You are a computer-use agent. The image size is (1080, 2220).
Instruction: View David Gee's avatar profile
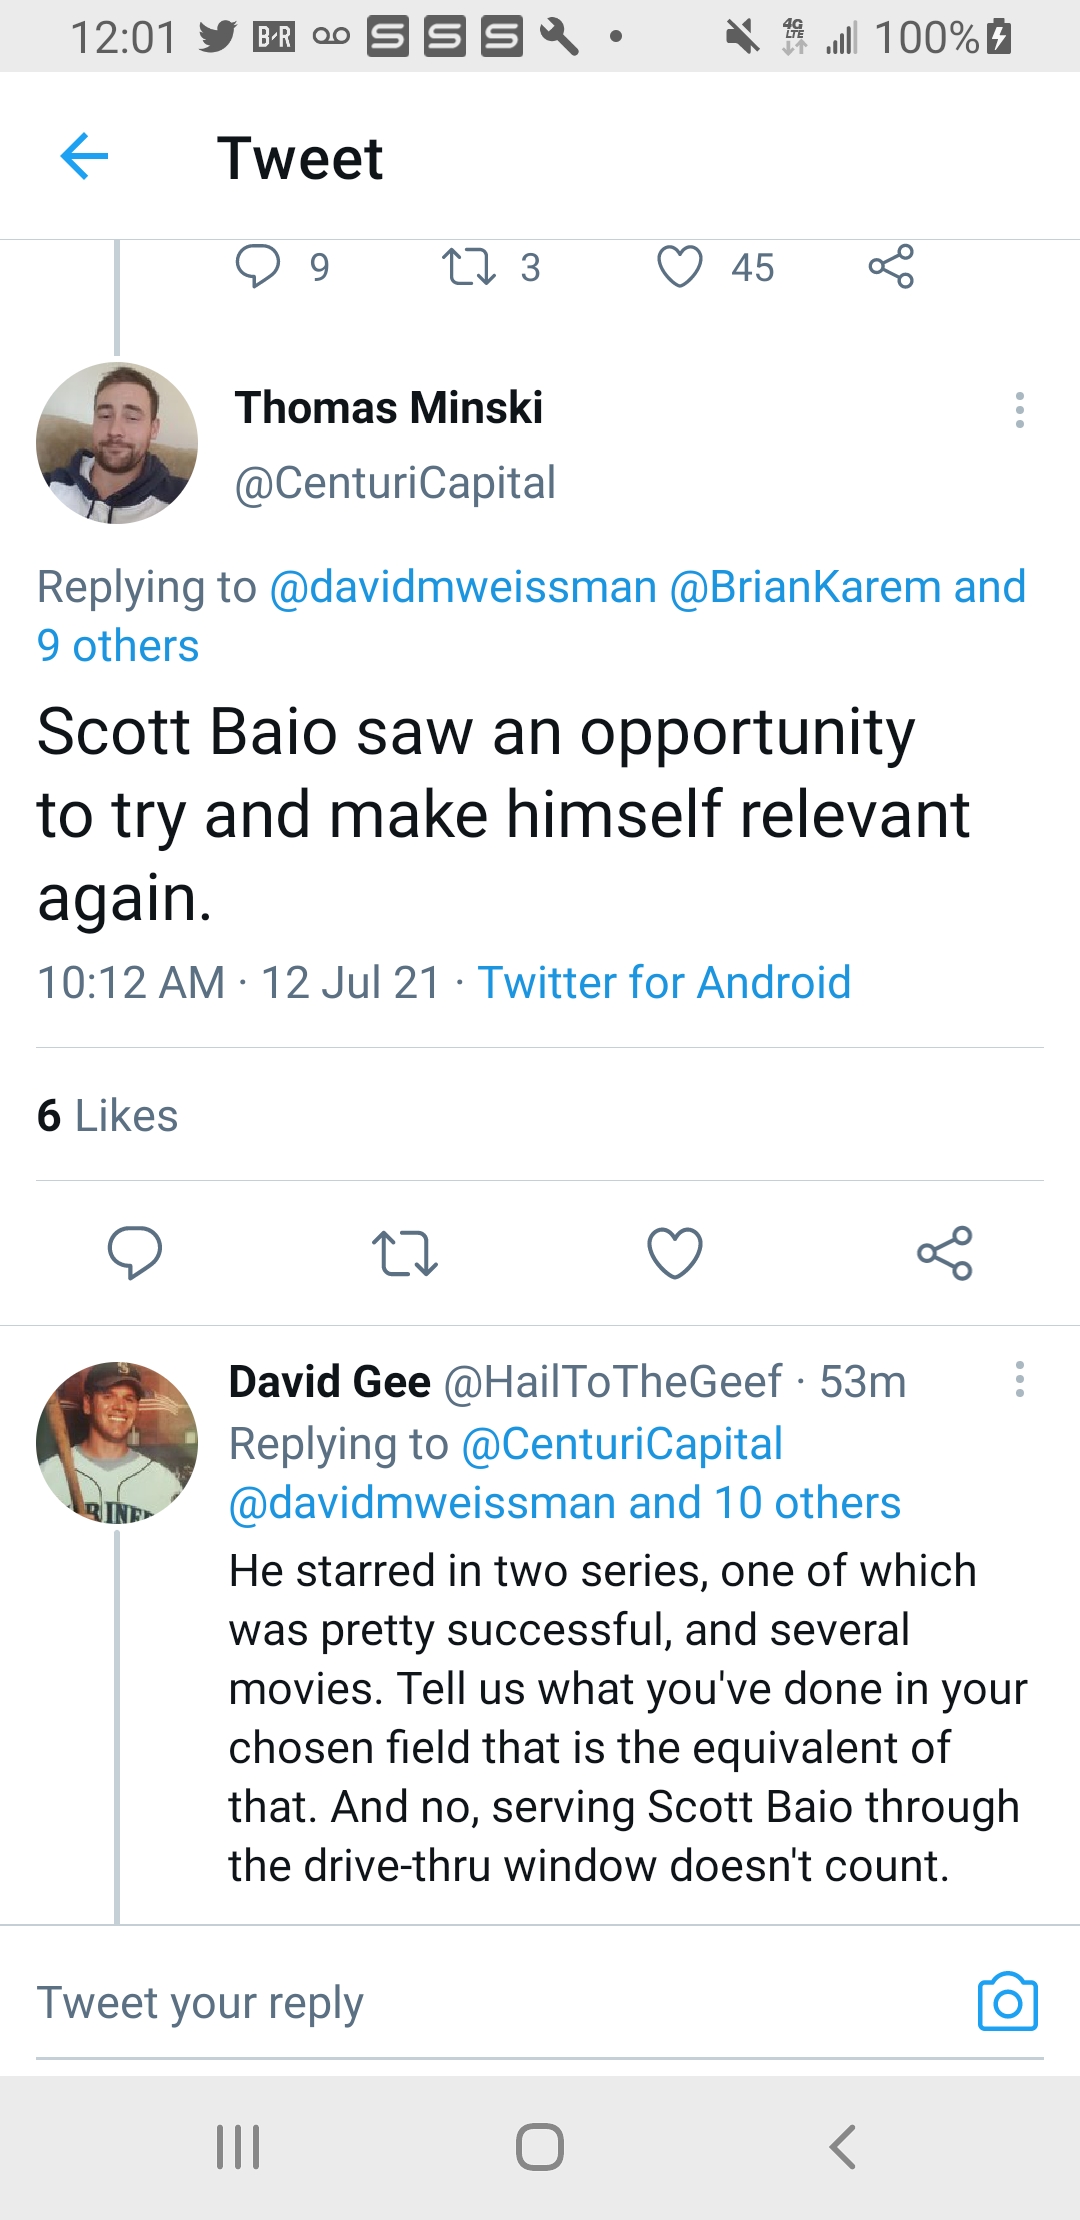pyautogui.click(x=117, y=1442)
